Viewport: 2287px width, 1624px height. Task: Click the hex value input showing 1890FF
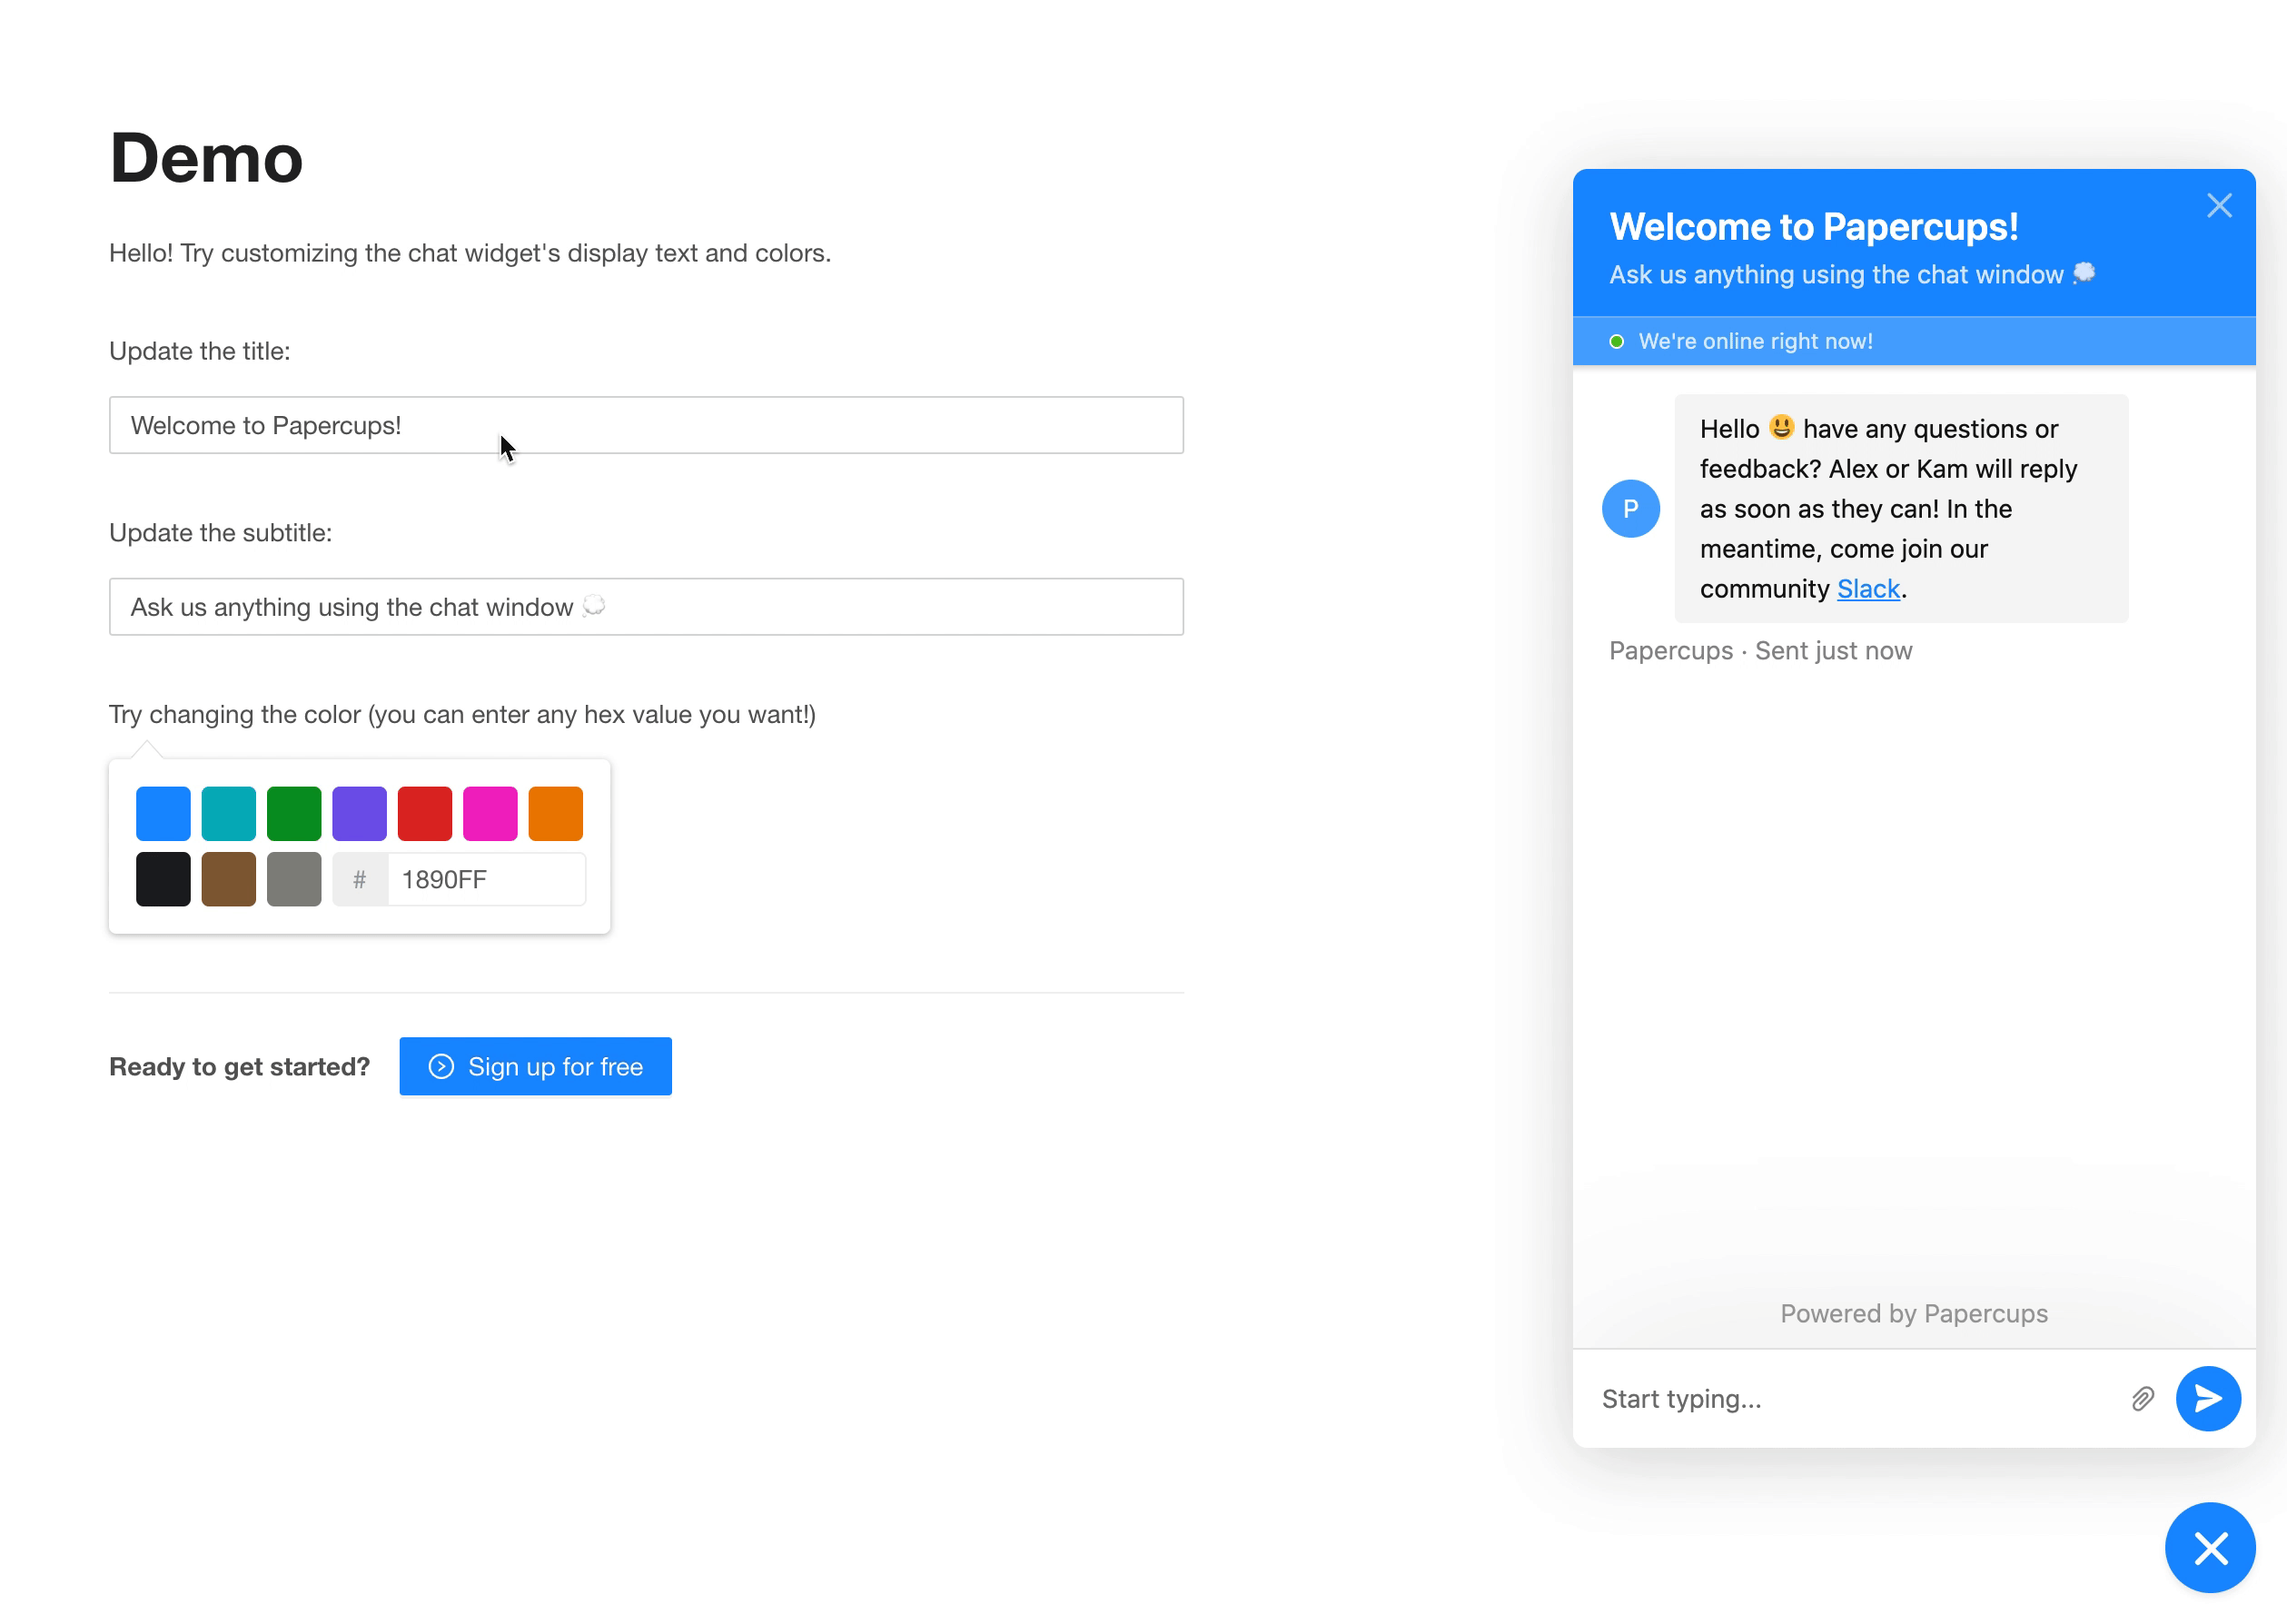[x=486, y=879]
